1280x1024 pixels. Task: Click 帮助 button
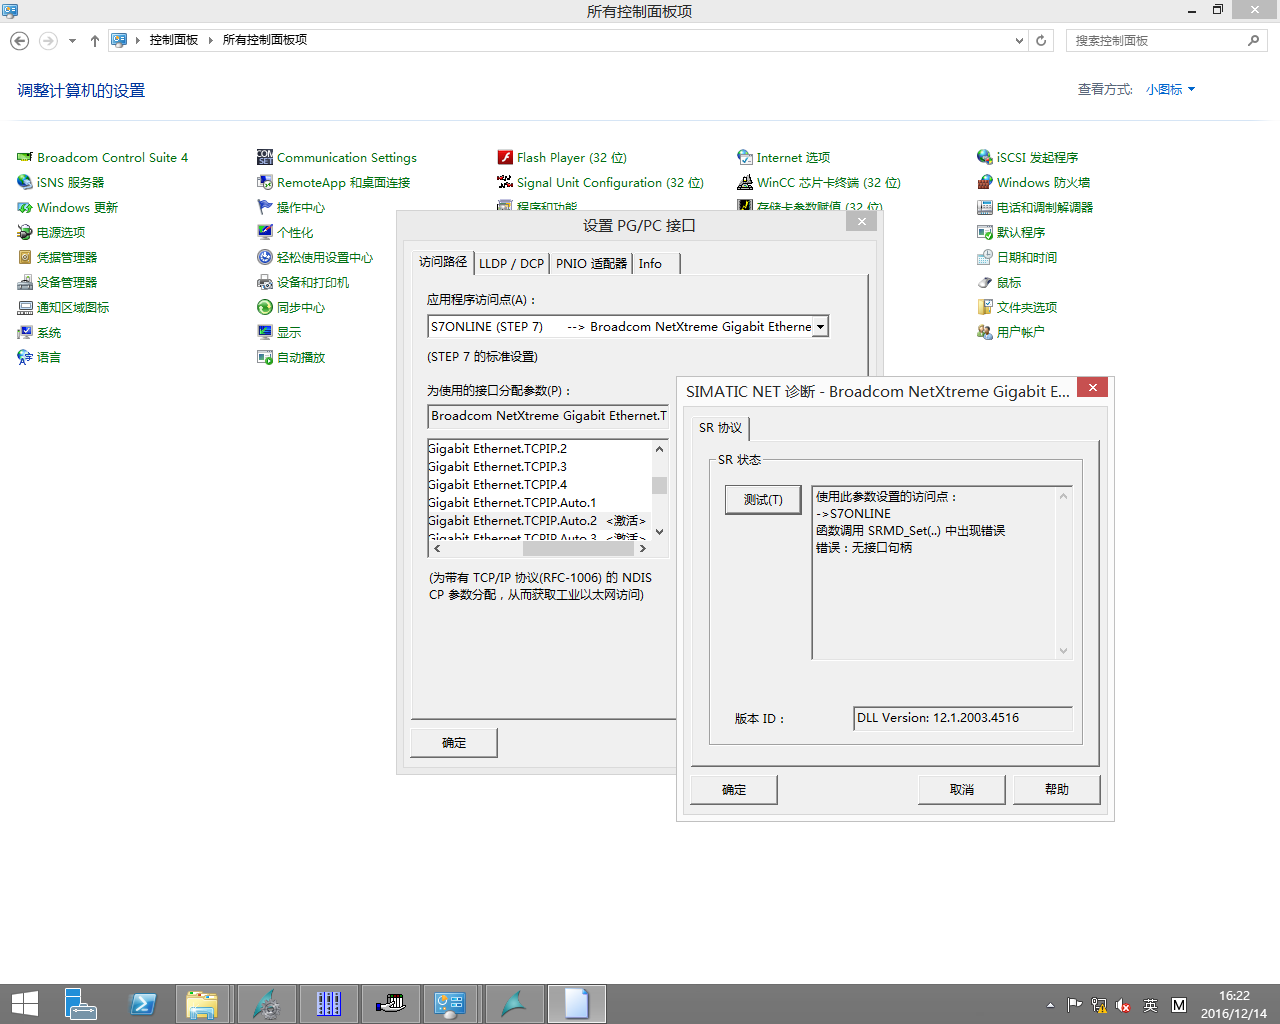(x=1057, y=790)
